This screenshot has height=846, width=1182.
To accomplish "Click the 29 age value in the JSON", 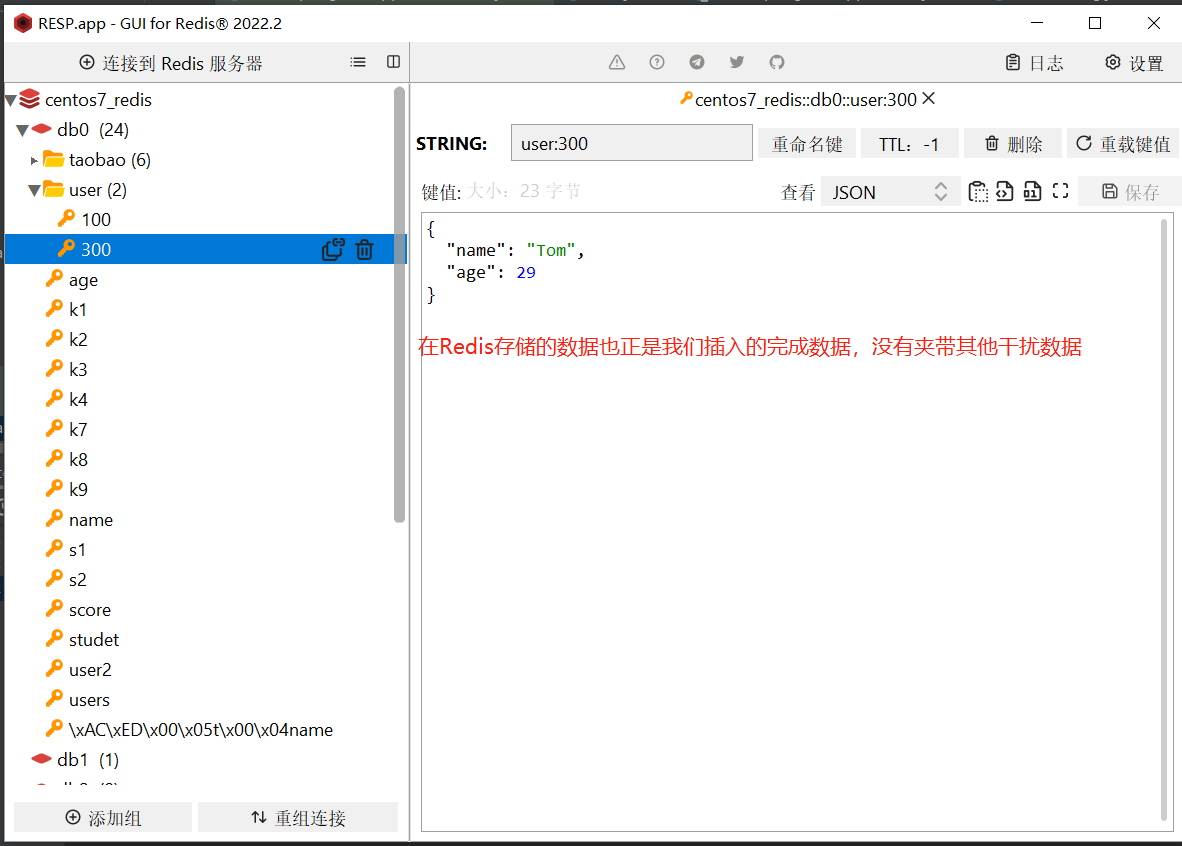I will point(525,273).
